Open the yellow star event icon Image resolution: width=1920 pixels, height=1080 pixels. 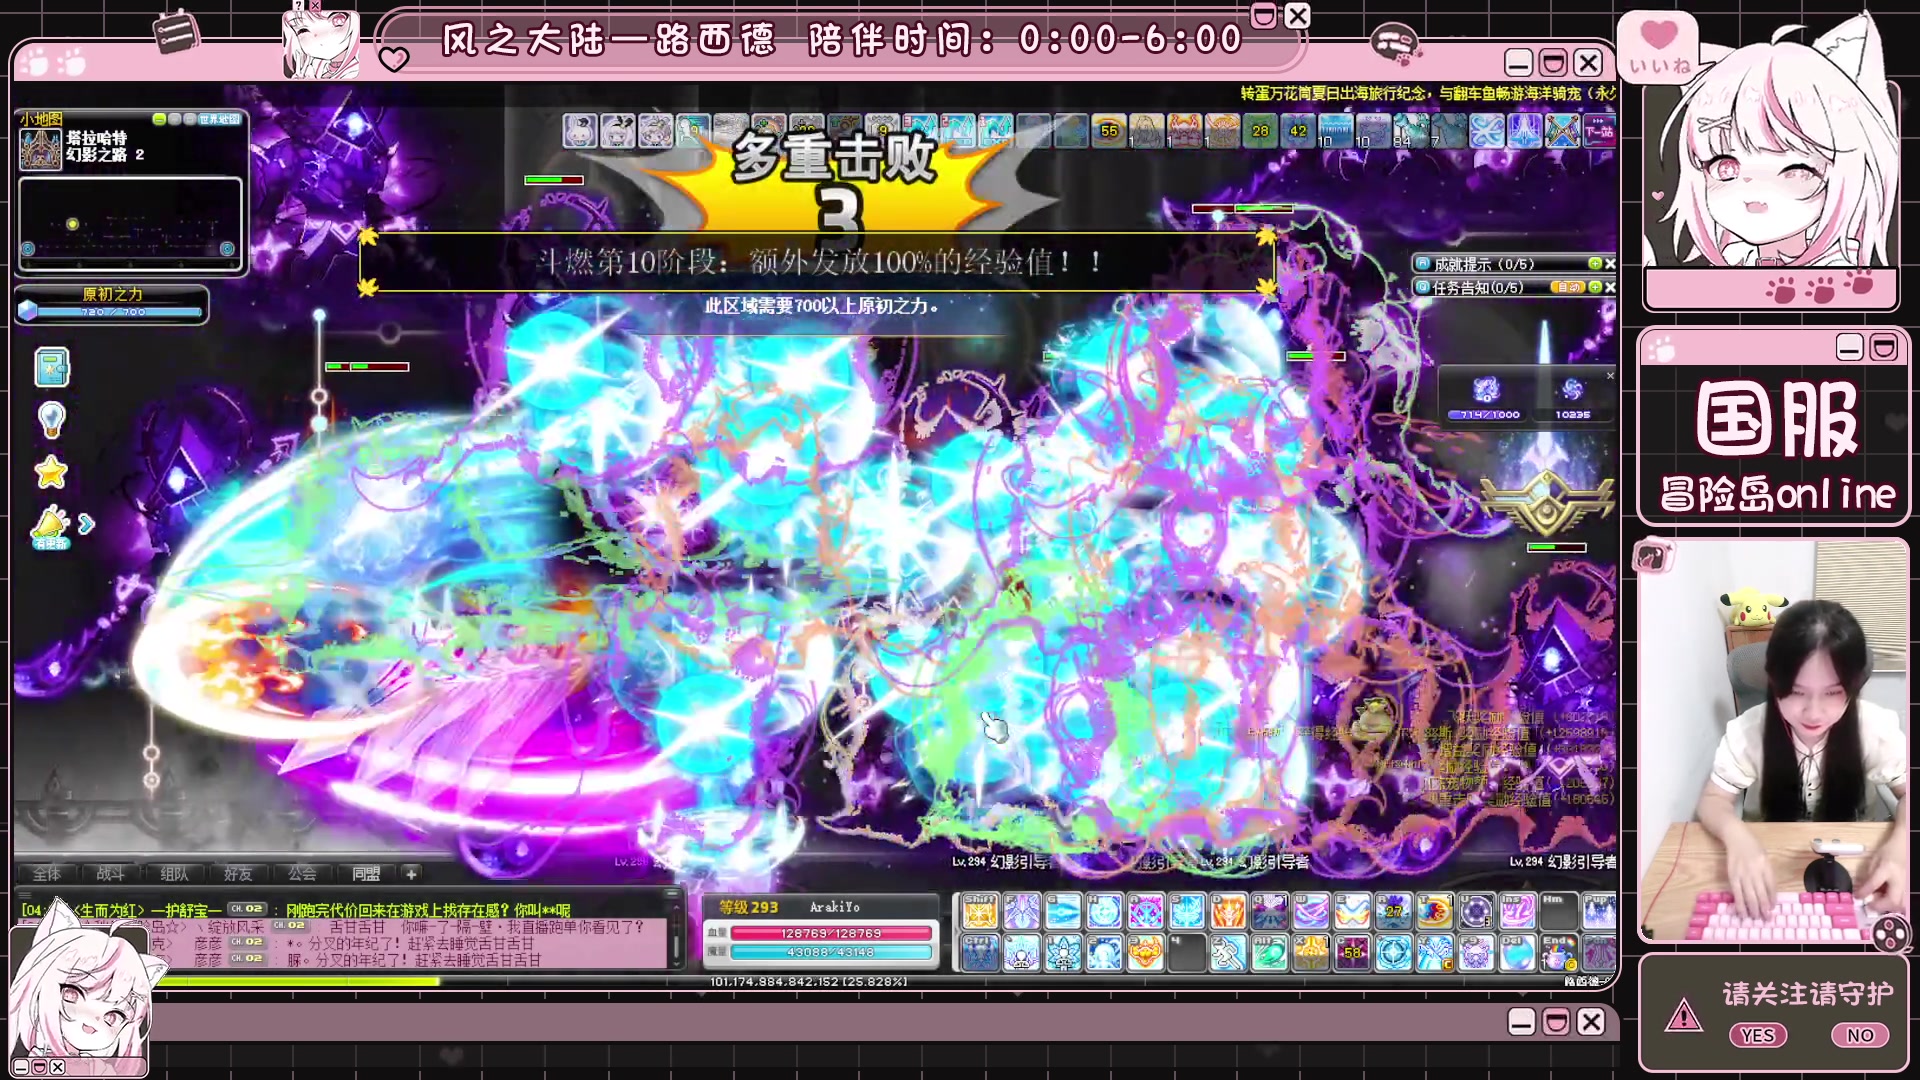tap(51, 472)
